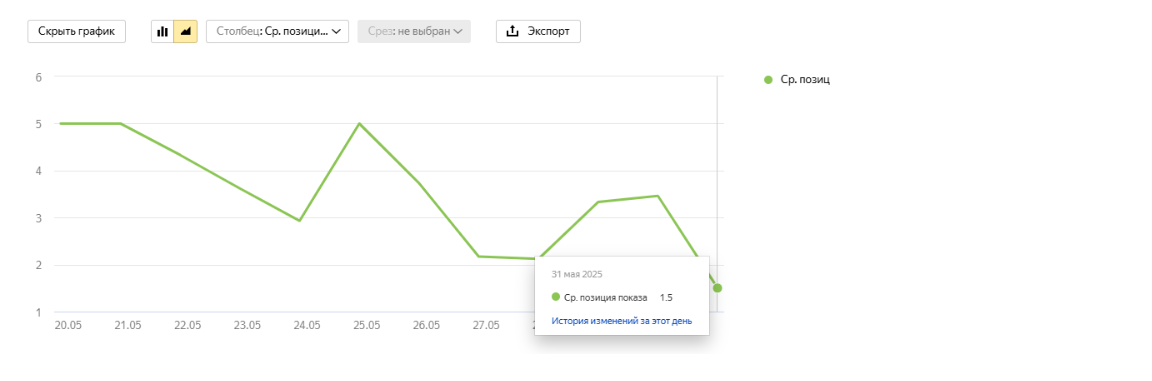Screen dimensions: 1152x381
Task: Open the disabled "Срез: не выбран" dropdown
Action: tap(414, 32)
